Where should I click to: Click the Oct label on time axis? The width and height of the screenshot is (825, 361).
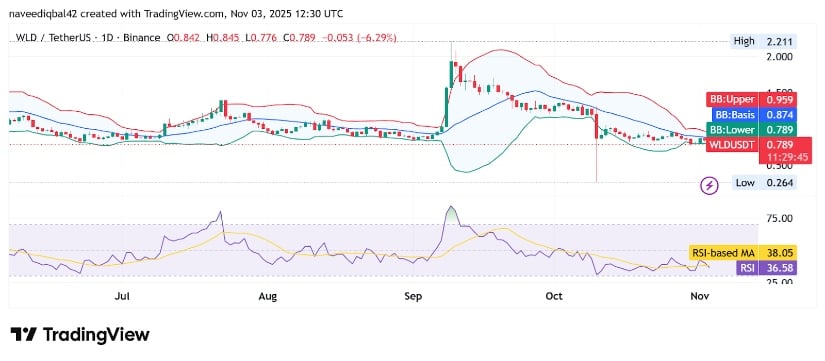tap(554, 297)
